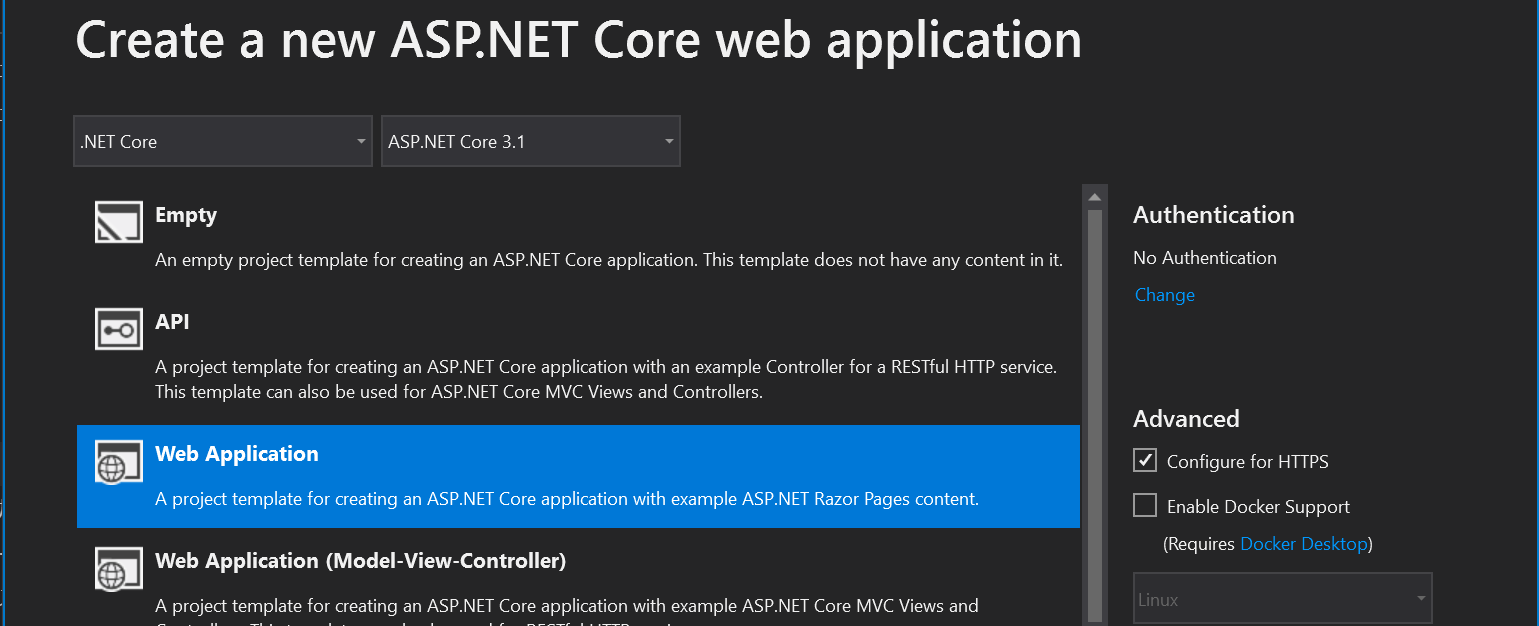The height and width of the screenshot is (626, 1539).
Task: Enable the Docker Support checkbox
Action: pyautogui.click(x=1145, y=505)
